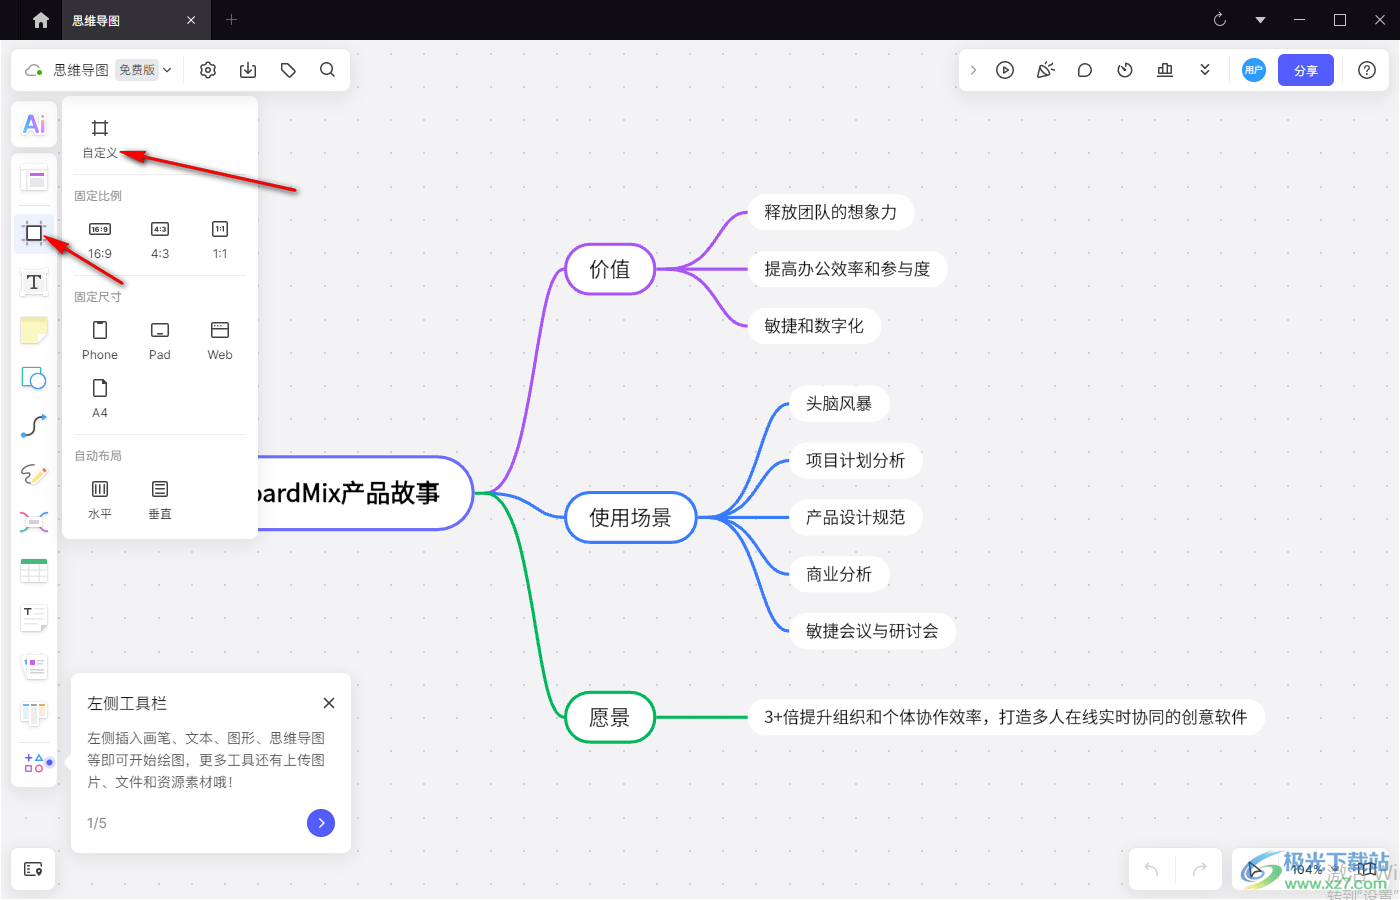Open the outline list tool
The image size is (1400, 900).
click(34, 666)
